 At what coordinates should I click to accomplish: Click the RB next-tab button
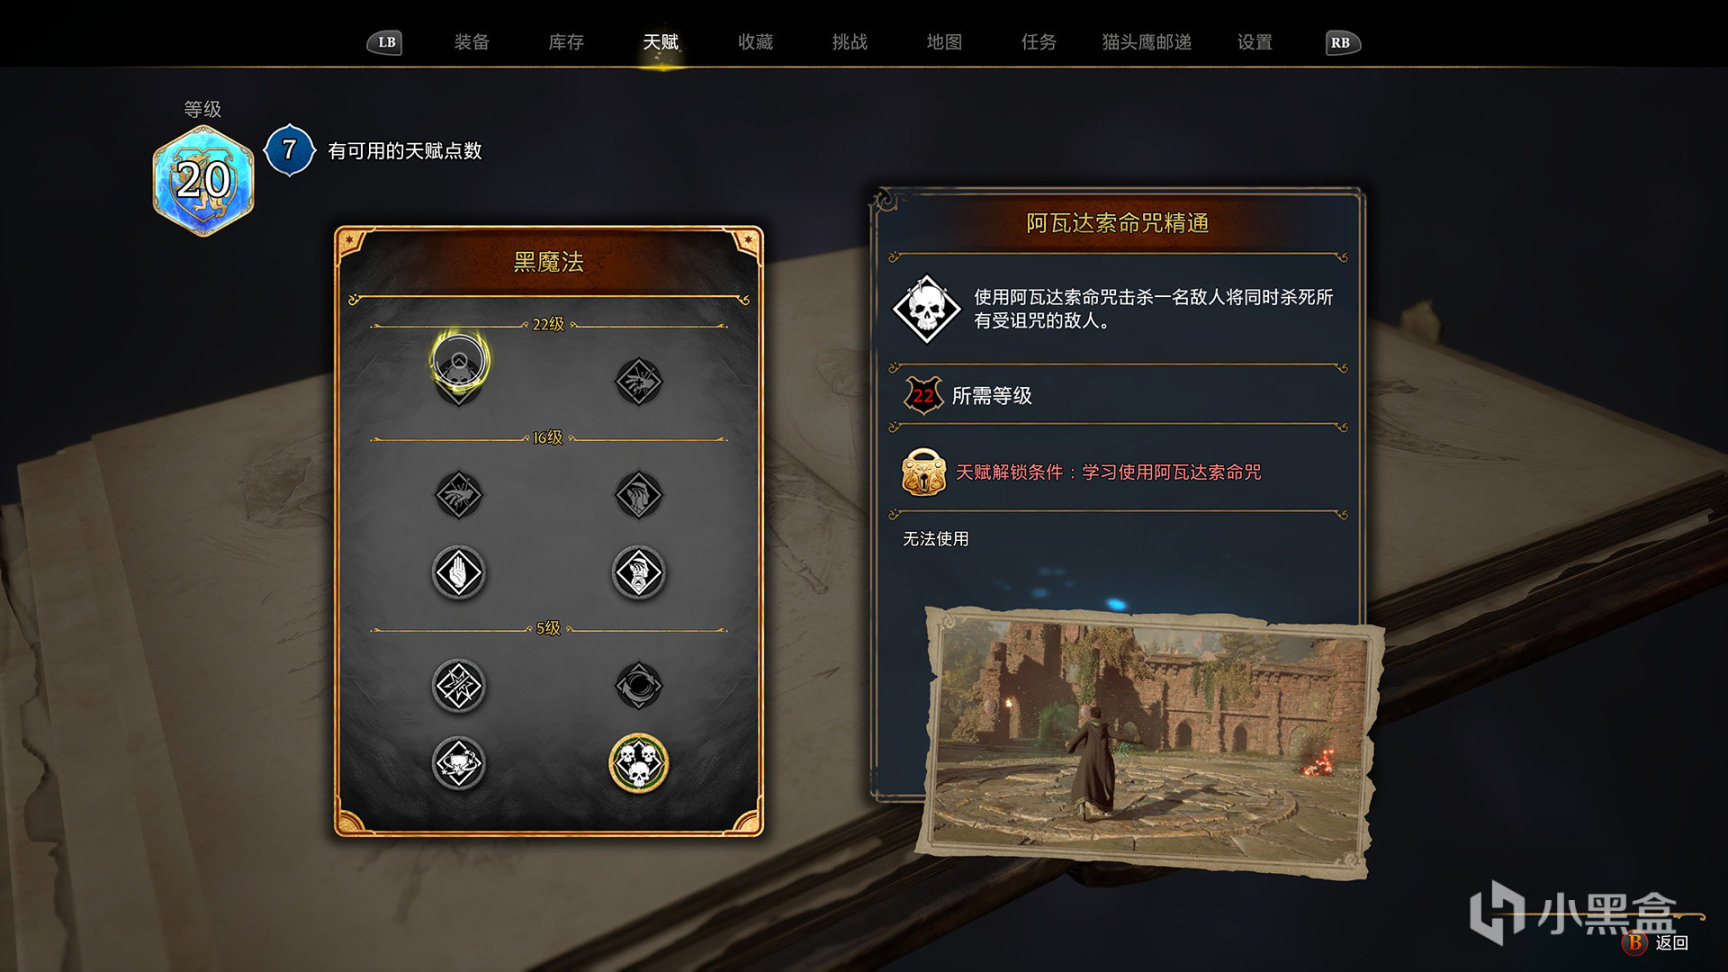click(x=1342, y=42)
